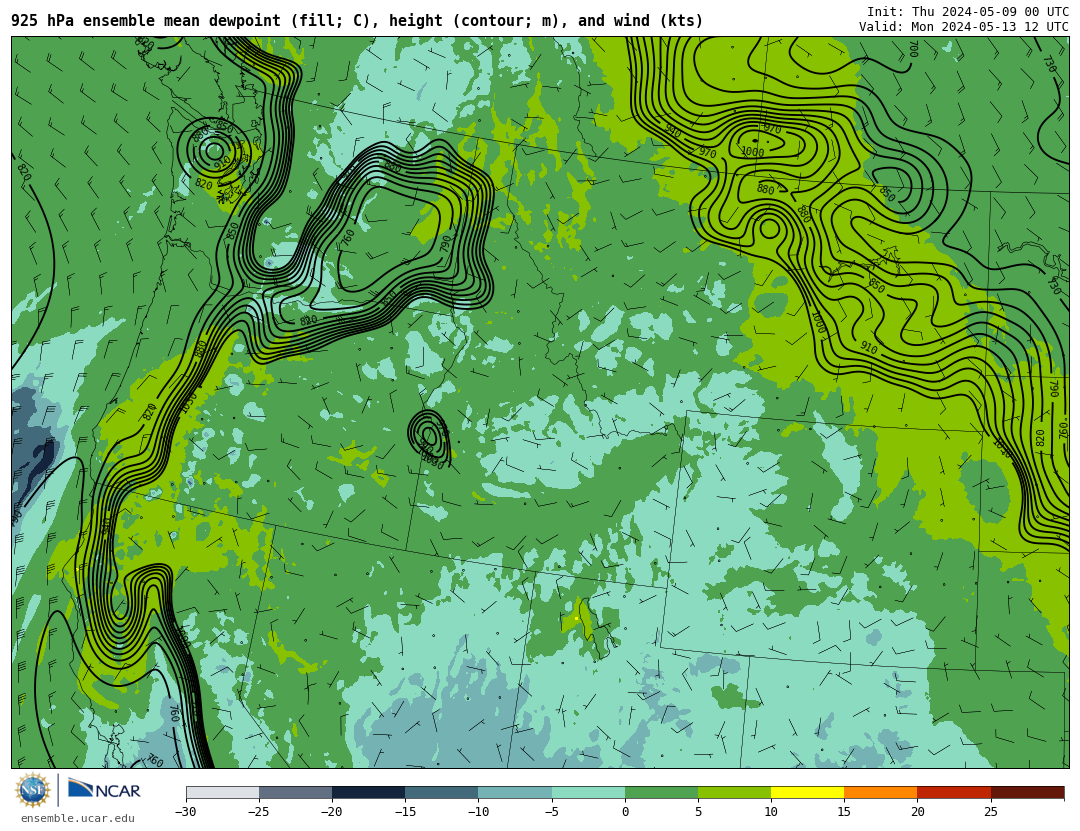Click the NCAR logo
The image size is (1080, 831).
[105, 790]
